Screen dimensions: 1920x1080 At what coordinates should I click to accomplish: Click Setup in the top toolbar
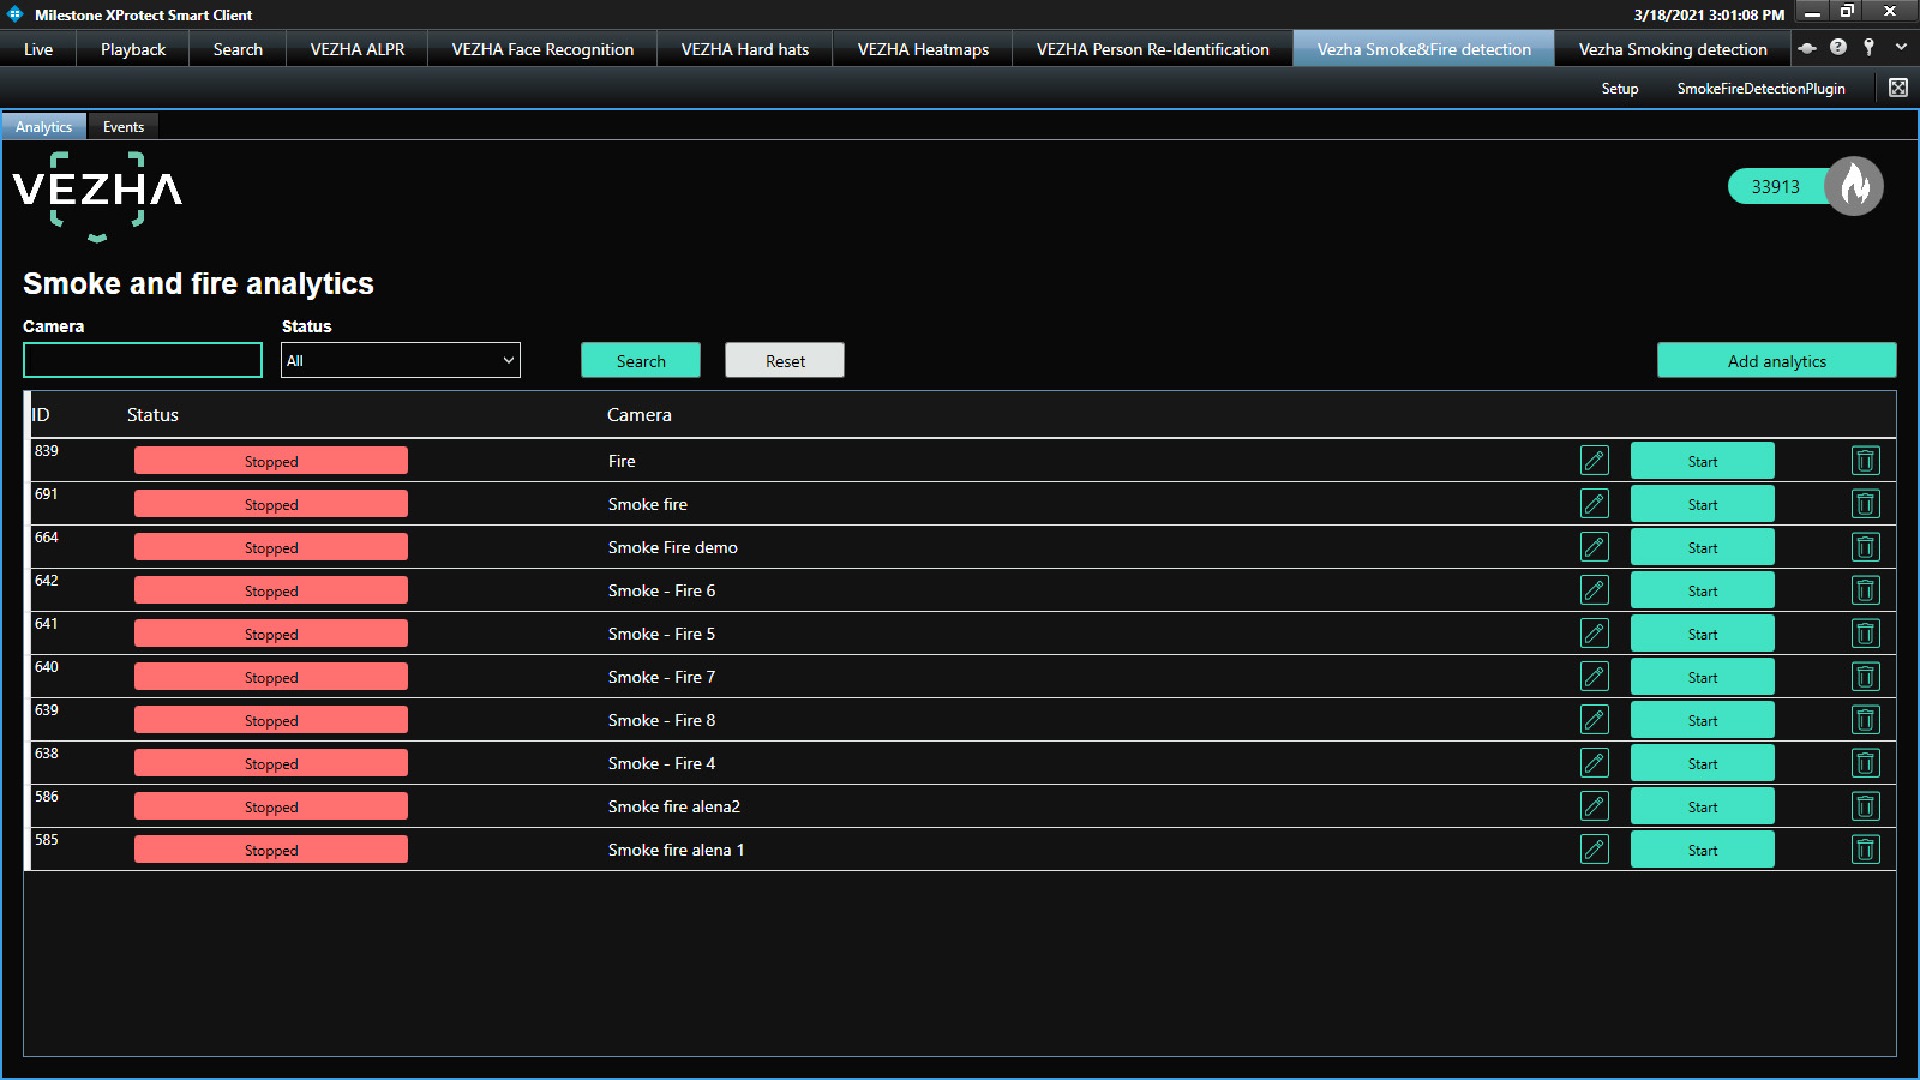tap(1619, 88)
